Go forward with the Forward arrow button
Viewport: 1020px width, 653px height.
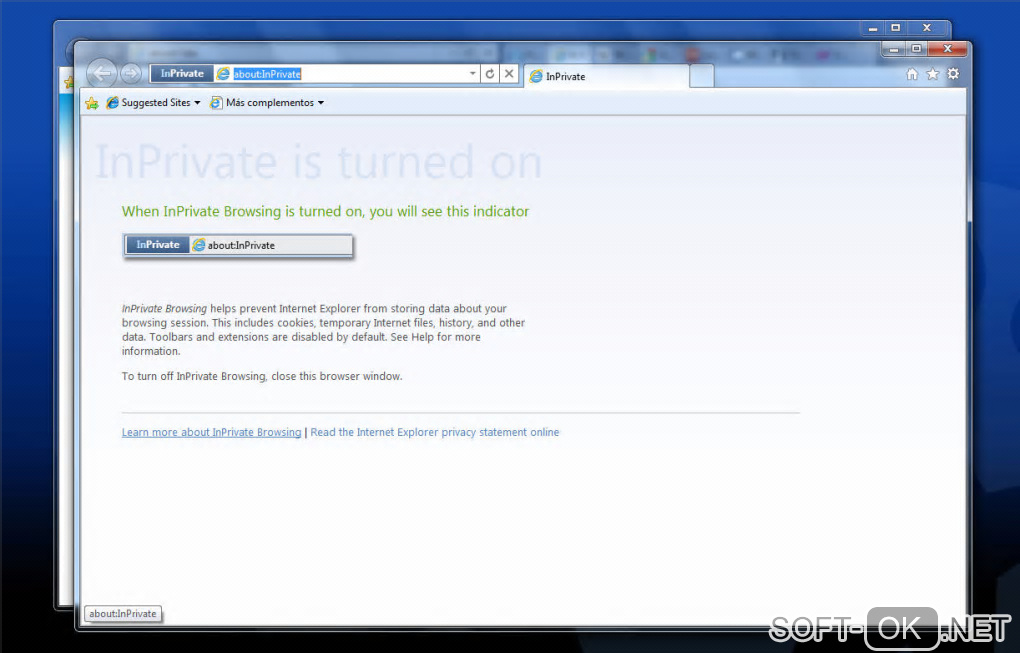pos(131,73)
